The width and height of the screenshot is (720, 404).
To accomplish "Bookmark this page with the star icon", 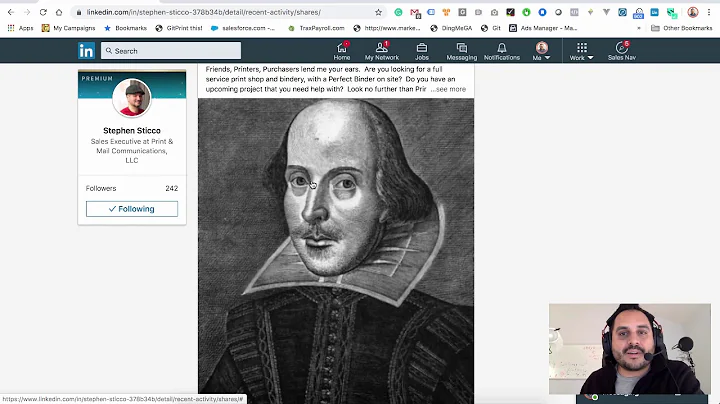I will (x=378, y=12).
